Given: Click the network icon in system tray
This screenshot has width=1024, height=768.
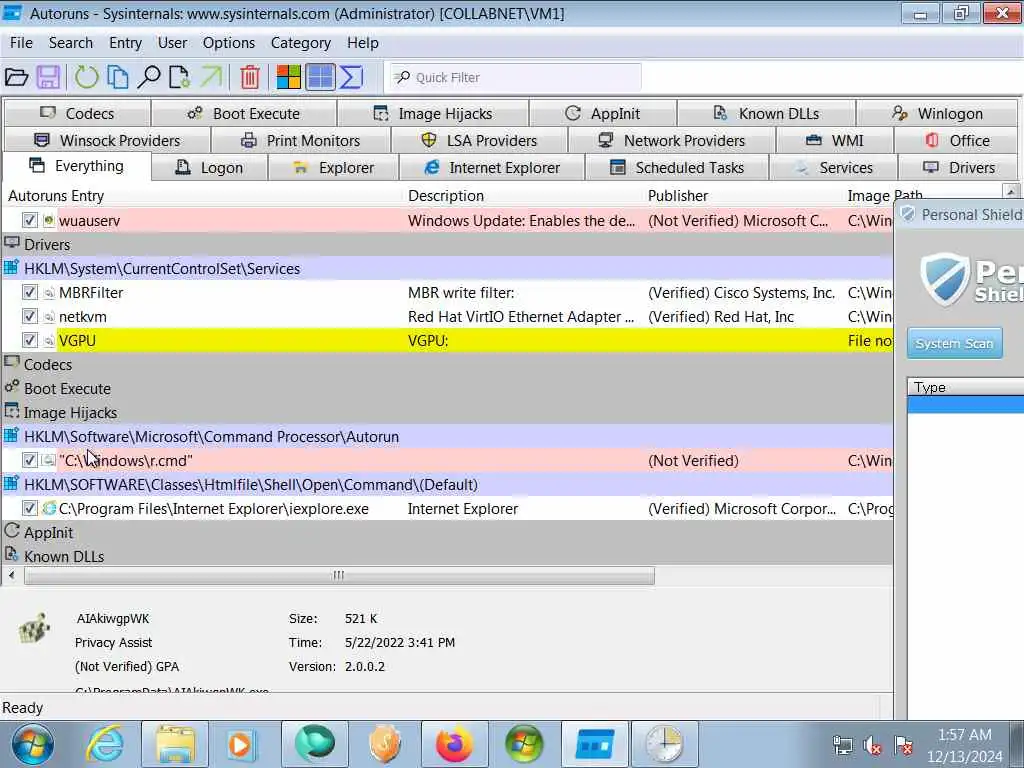Looking at the screenshot, I should (842, 745).
